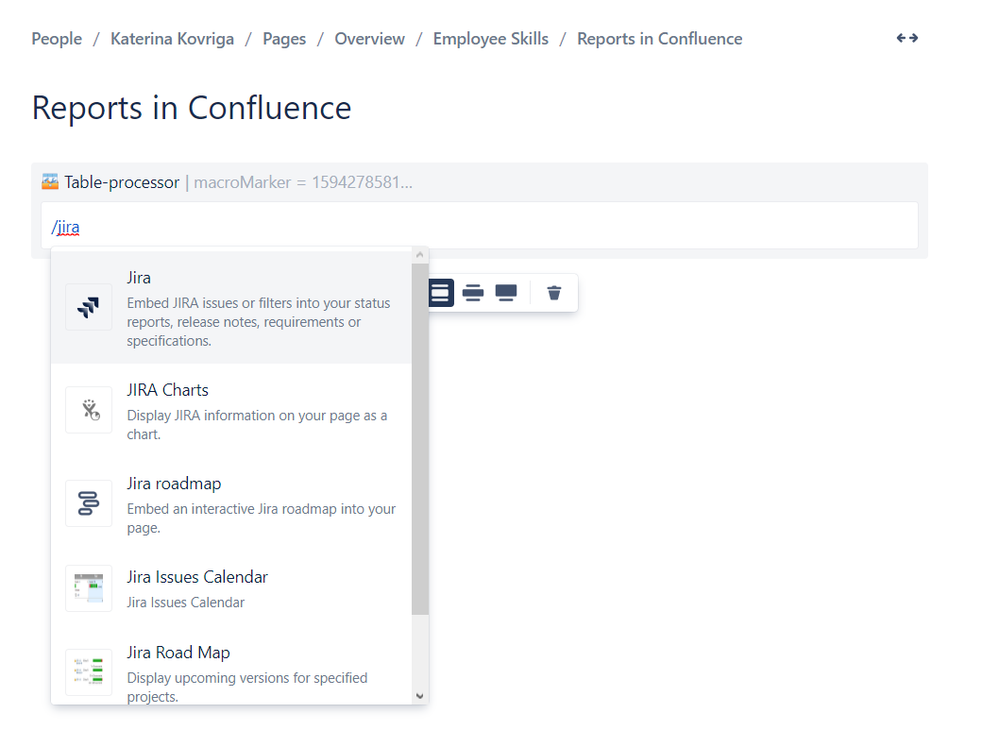Open the People breadcrumb link
999x732 pixels.
click(57, 39)
